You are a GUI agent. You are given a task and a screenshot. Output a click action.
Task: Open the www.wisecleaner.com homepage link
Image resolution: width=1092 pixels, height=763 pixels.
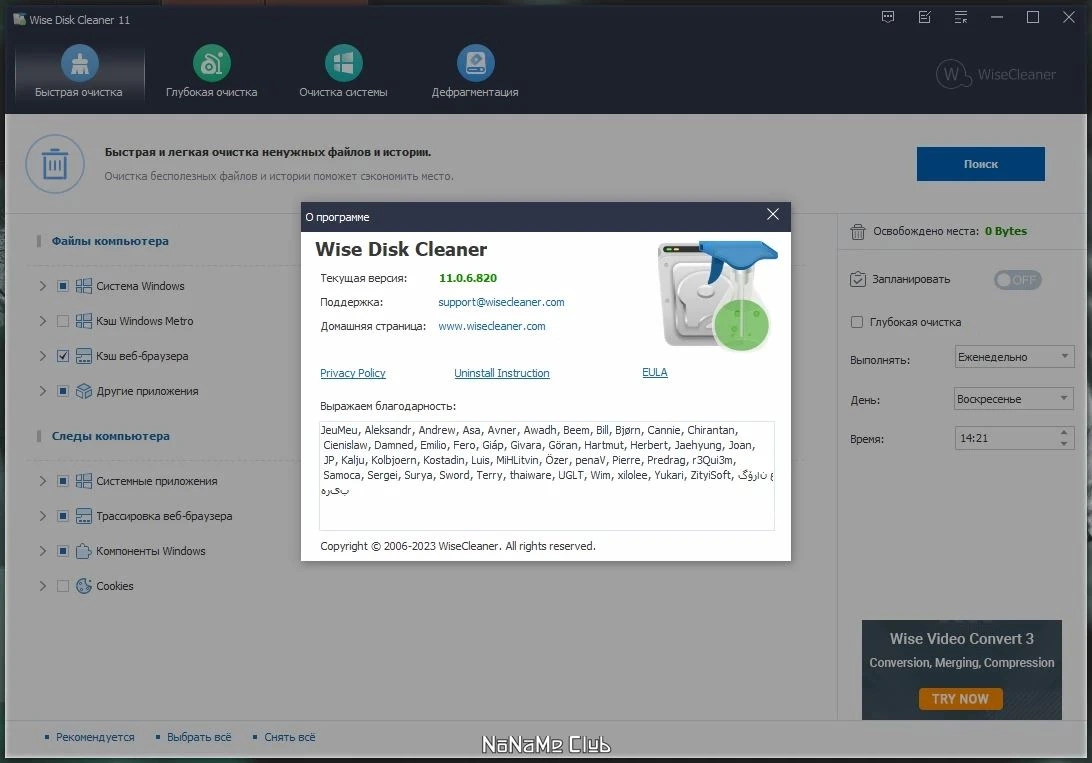(492, 326)
